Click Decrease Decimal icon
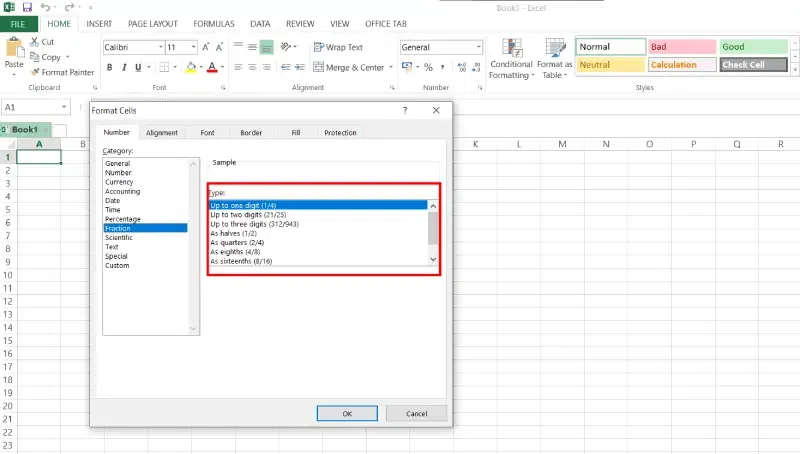800x454 pixels. (x=476, y=67)
